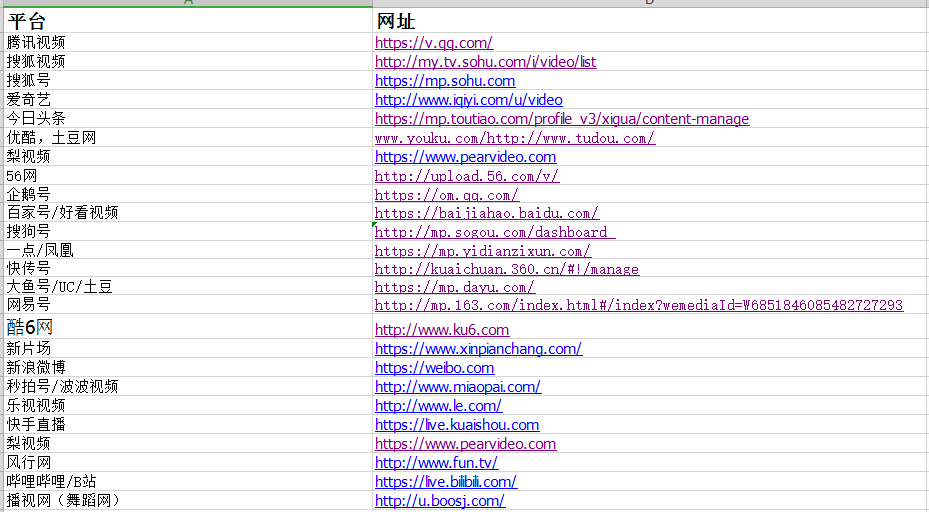Select the 乐视视频 cell

click(x=188, y=405)
